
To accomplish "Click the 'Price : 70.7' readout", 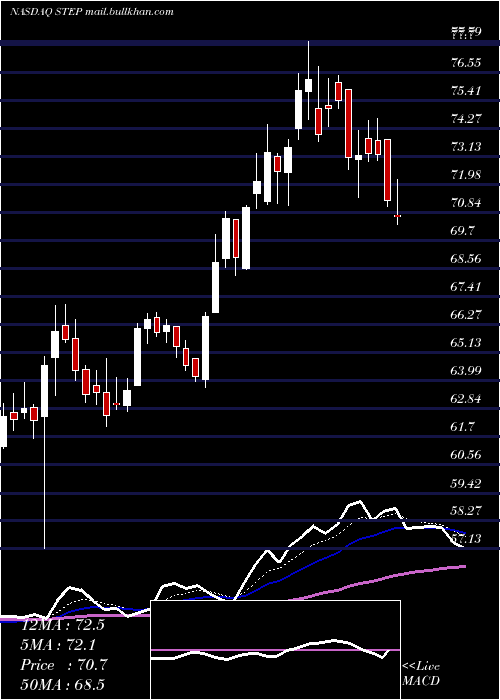I will 64,665.
